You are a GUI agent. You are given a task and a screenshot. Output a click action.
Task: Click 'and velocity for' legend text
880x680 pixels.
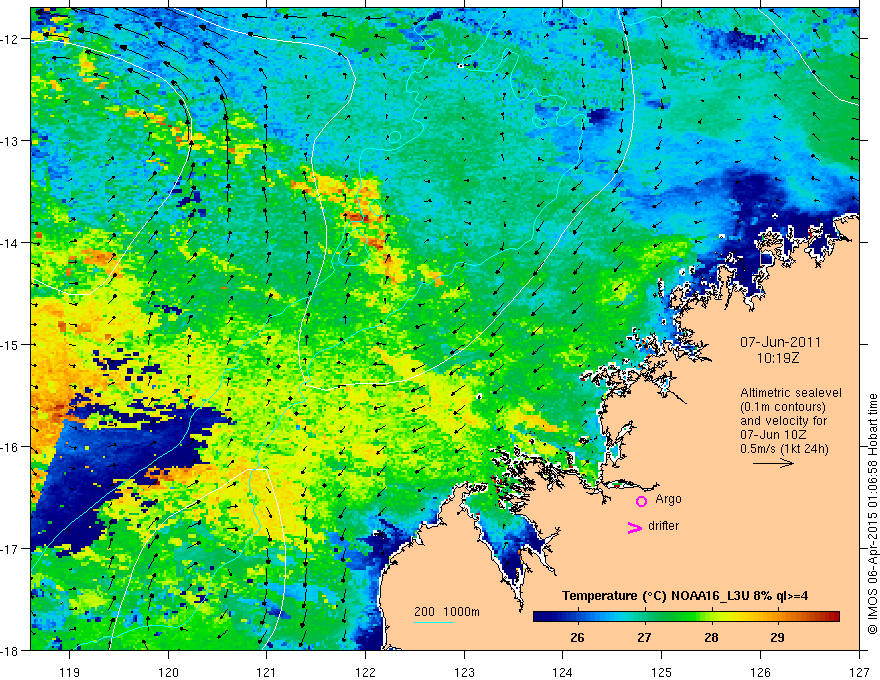pos(783,421)
